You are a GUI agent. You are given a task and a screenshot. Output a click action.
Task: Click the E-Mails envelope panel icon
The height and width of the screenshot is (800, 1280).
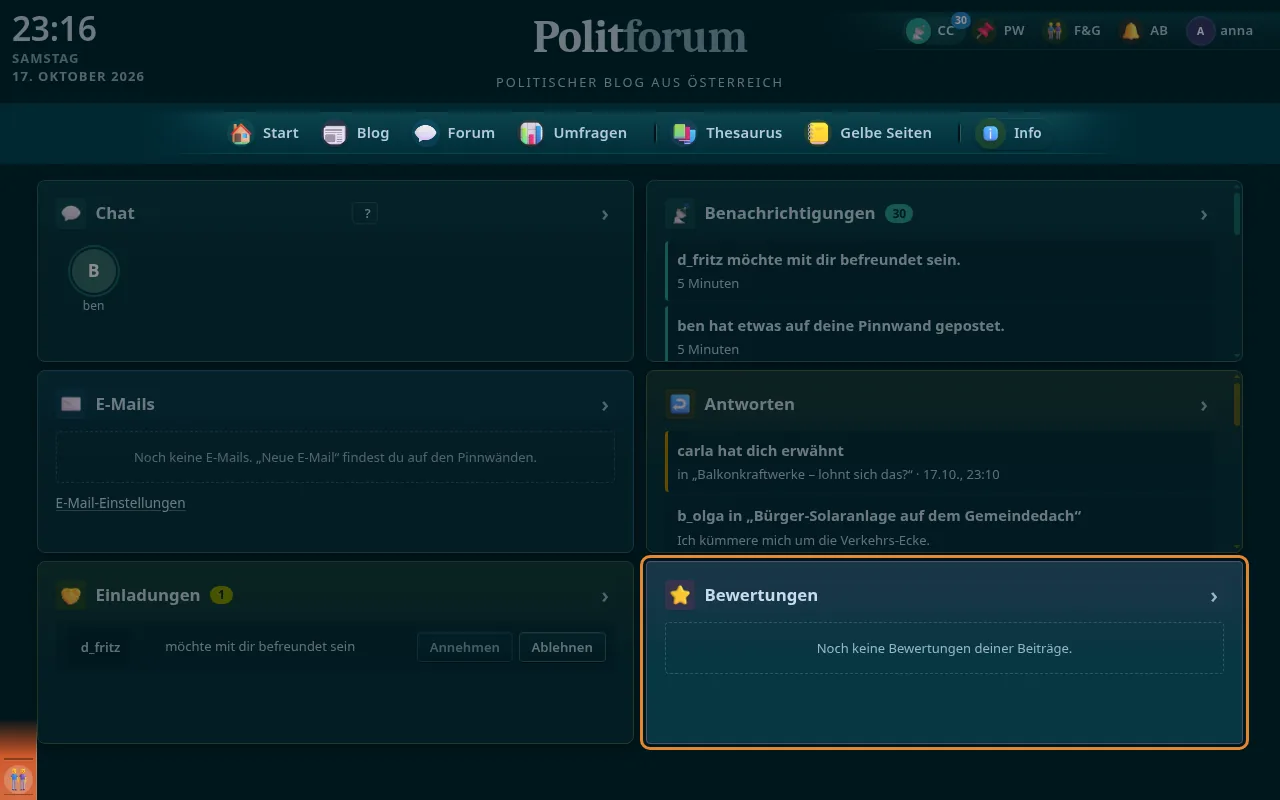[71, 404]
